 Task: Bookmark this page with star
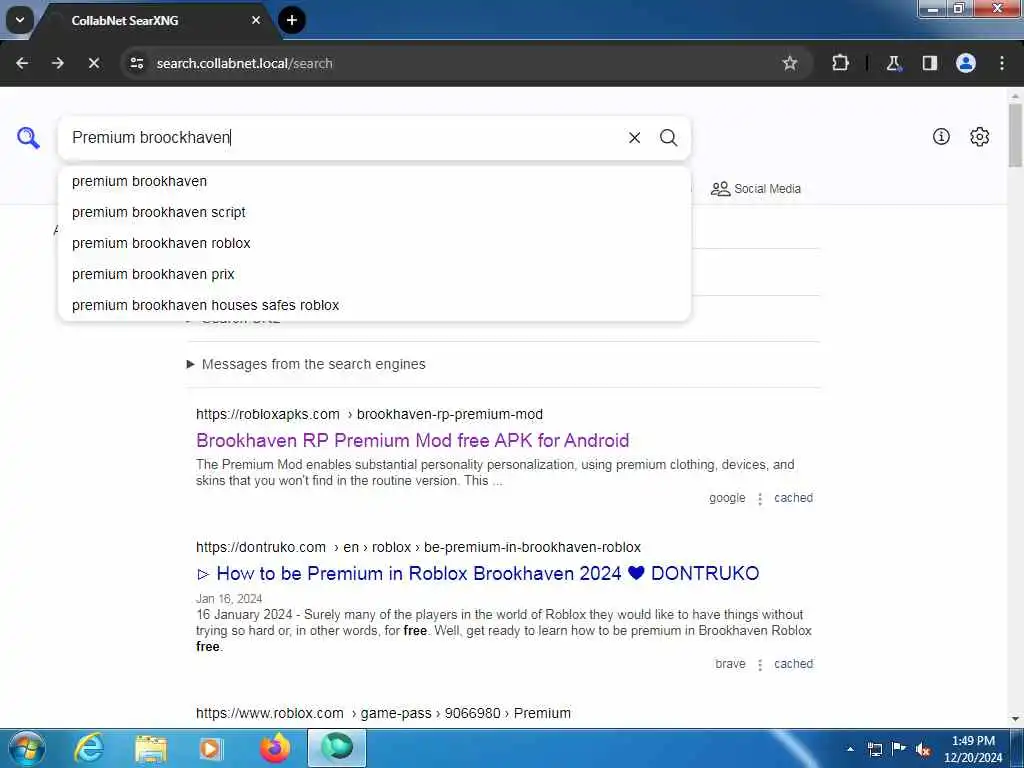[790, 63]
